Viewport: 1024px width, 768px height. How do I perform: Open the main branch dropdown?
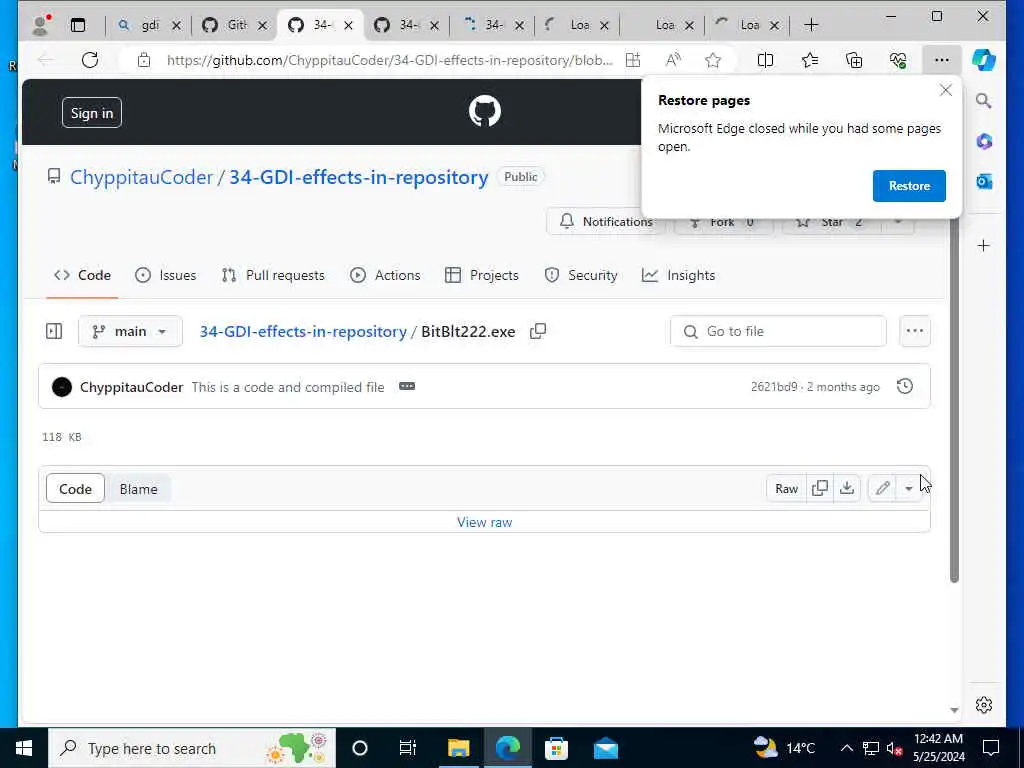[x=131, y=331]
